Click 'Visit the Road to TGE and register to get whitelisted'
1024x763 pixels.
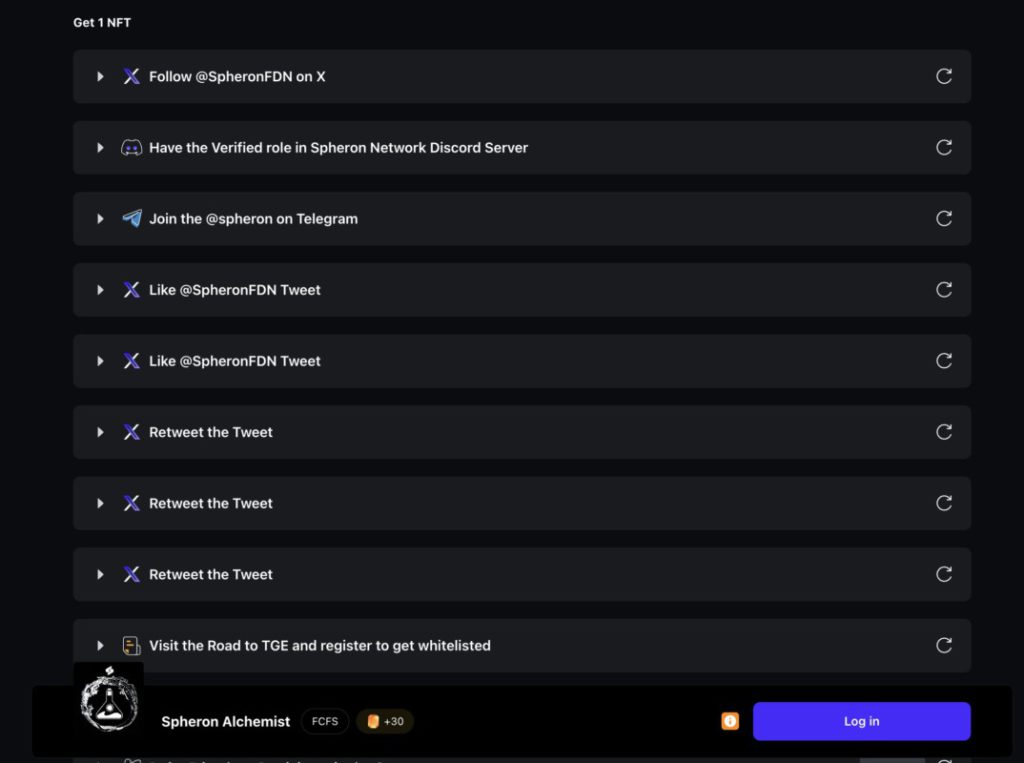pos(320,645)
